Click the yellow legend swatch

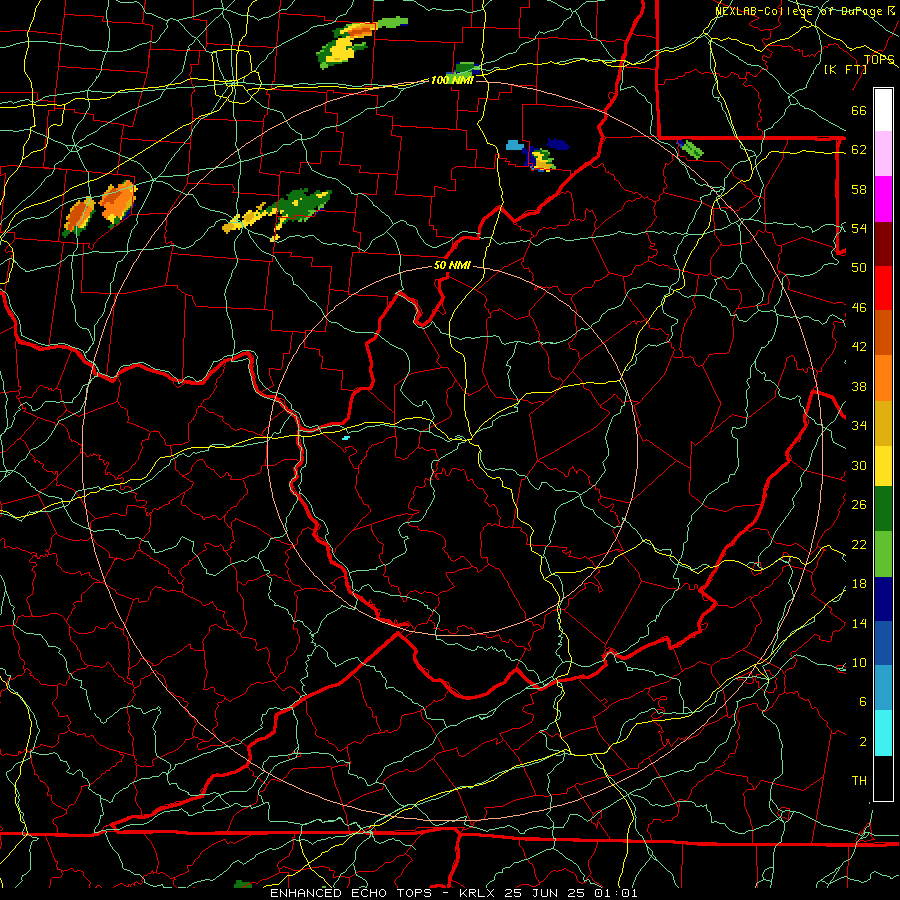[883, 465]
